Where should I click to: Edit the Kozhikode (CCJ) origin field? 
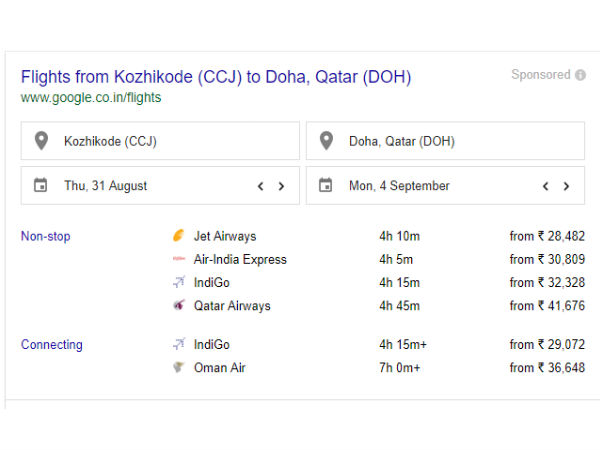point(170,141)
